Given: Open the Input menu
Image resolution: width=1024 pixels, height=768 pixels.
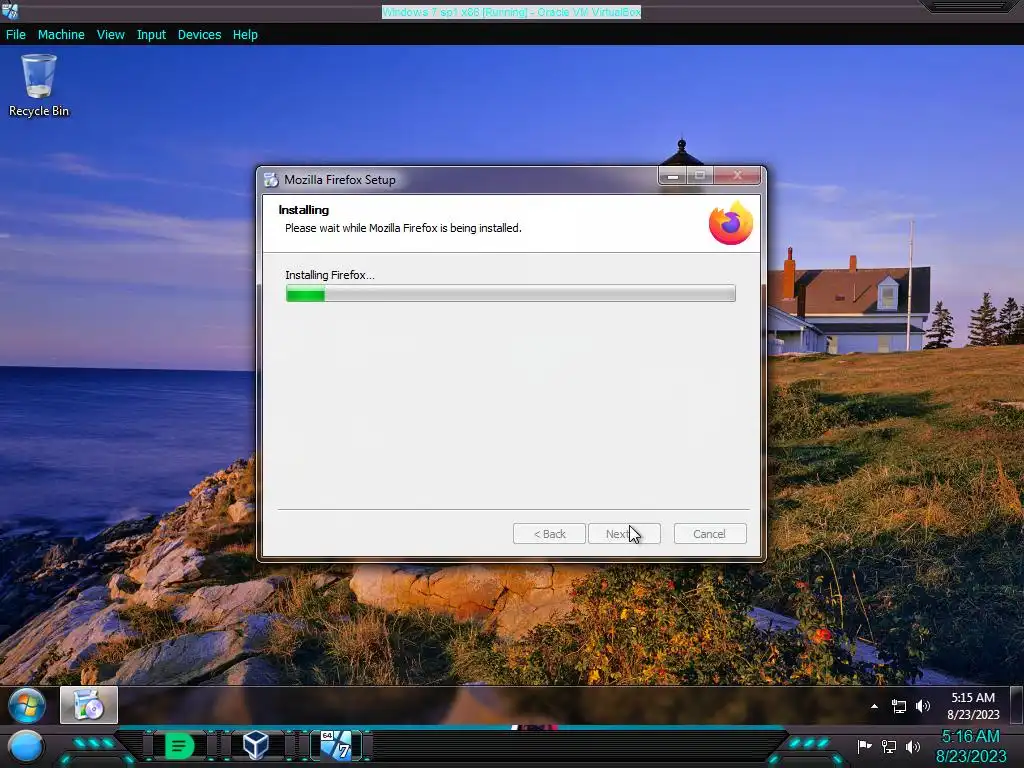Looking at the screenshot, I should point(151,35).
